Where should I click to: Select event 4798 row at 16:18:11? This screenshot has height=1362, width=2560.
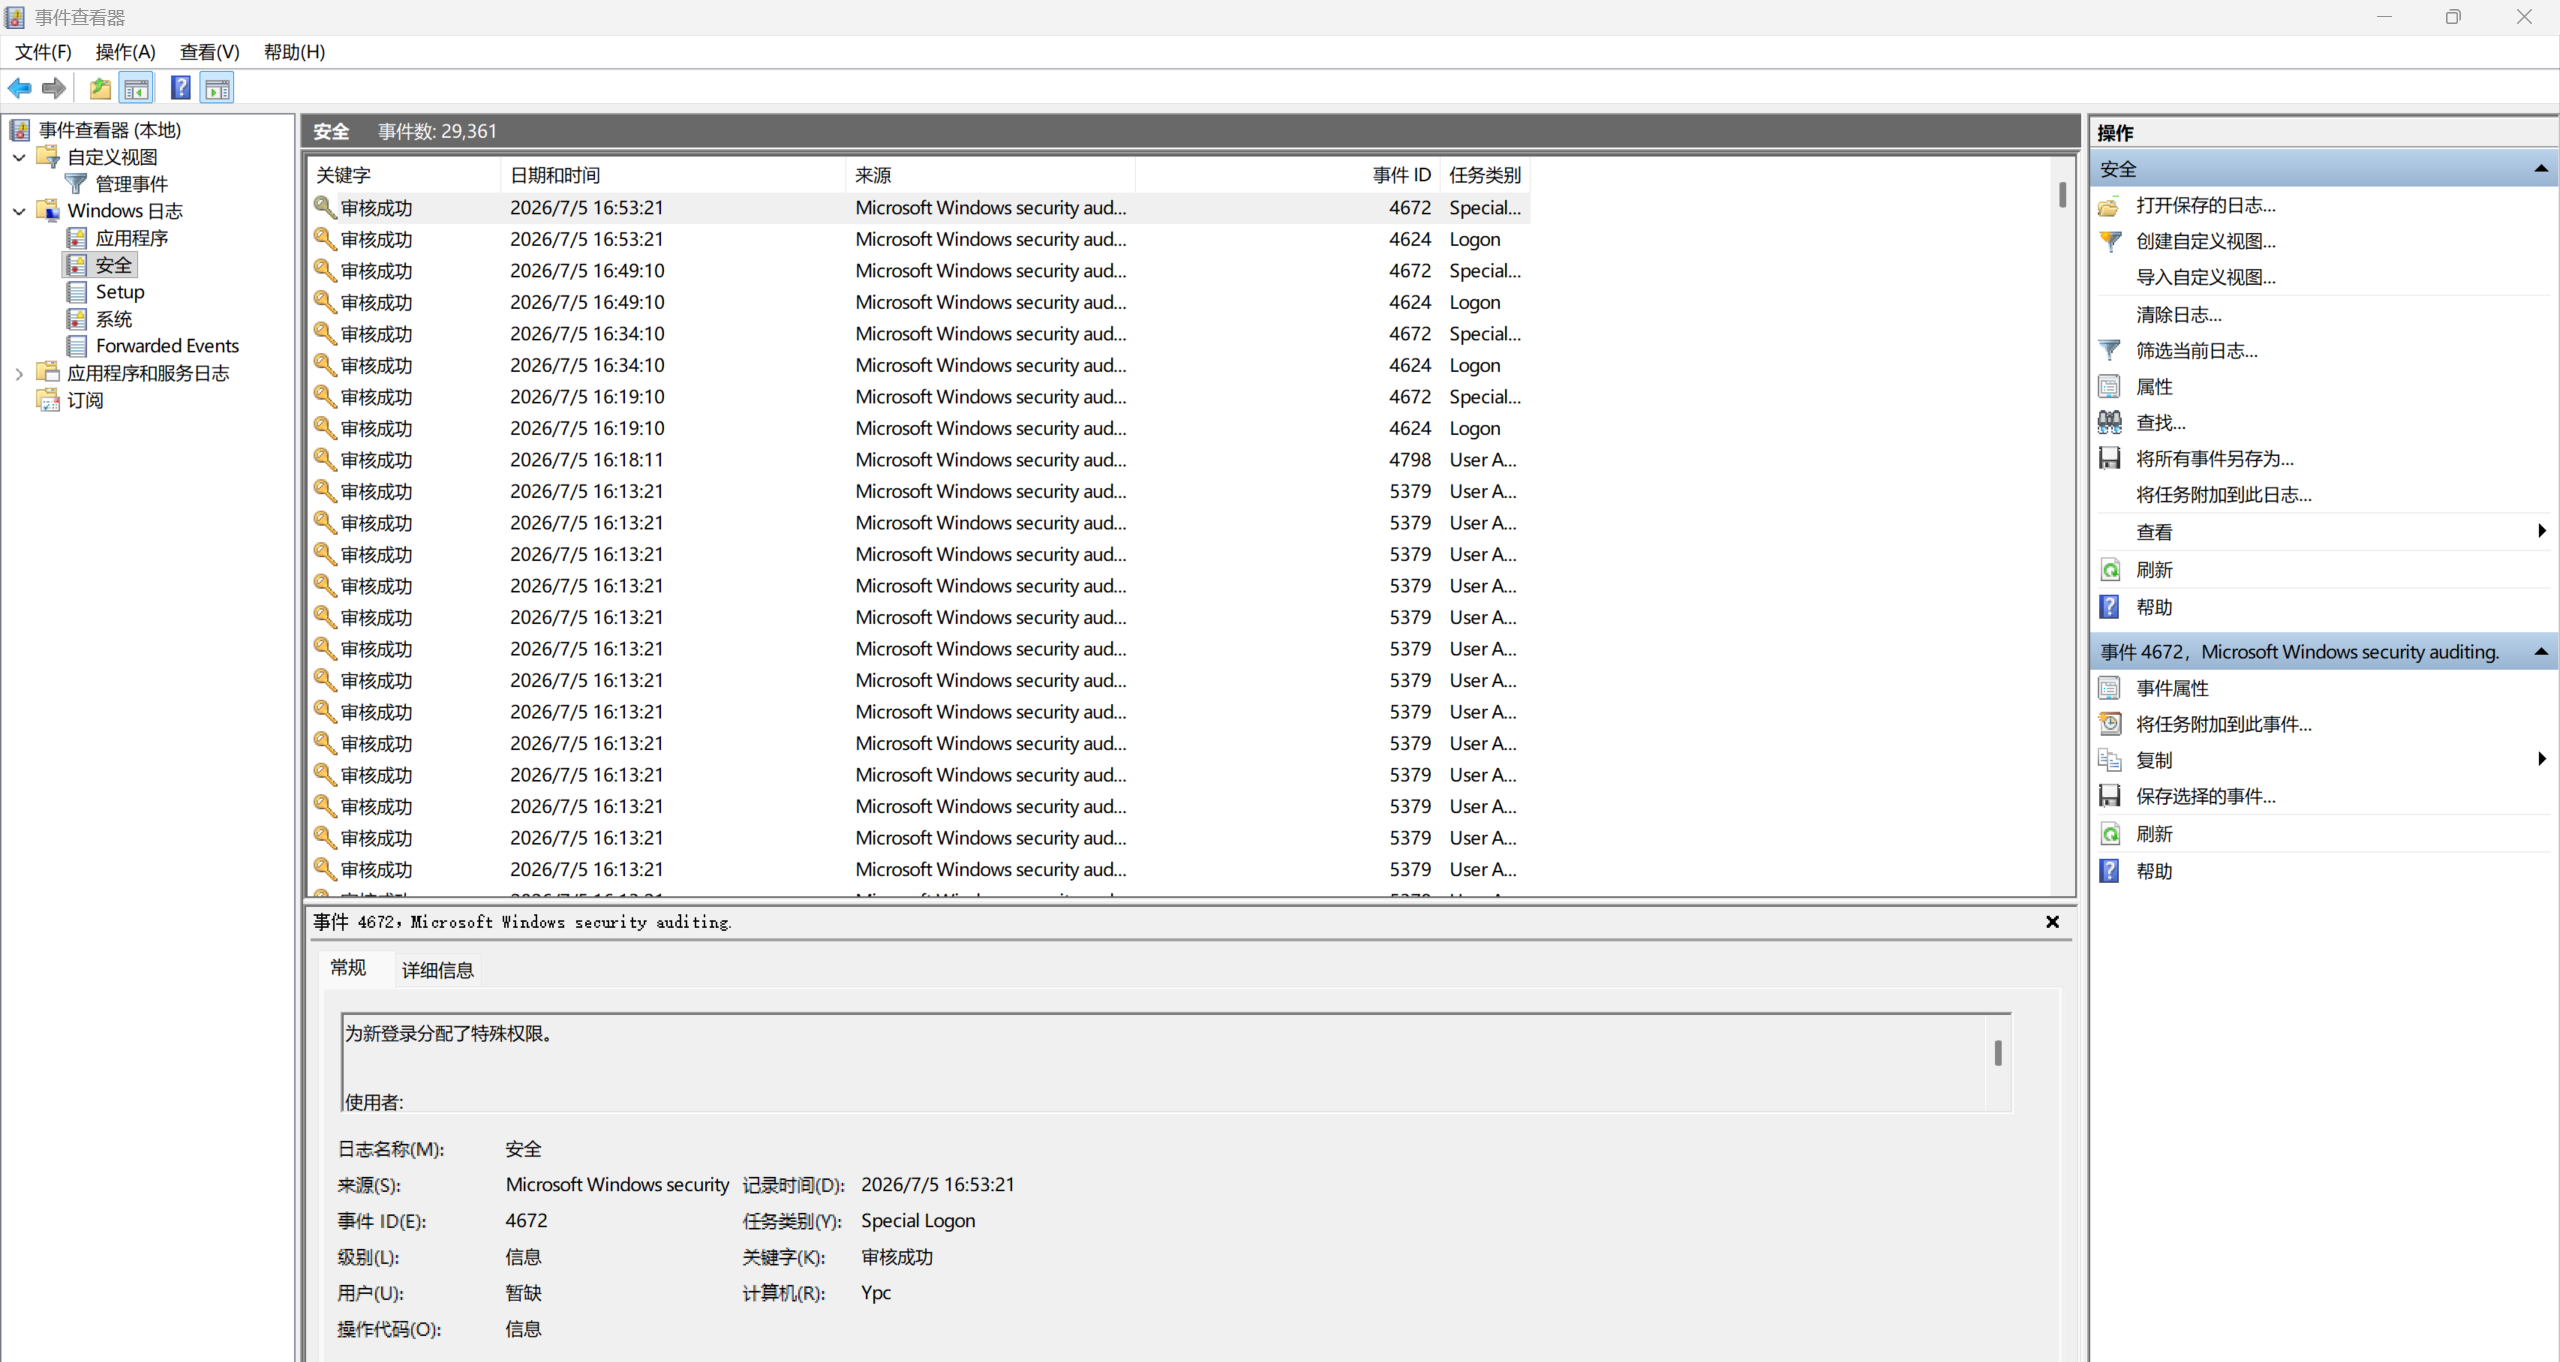(x=918, y=460)
